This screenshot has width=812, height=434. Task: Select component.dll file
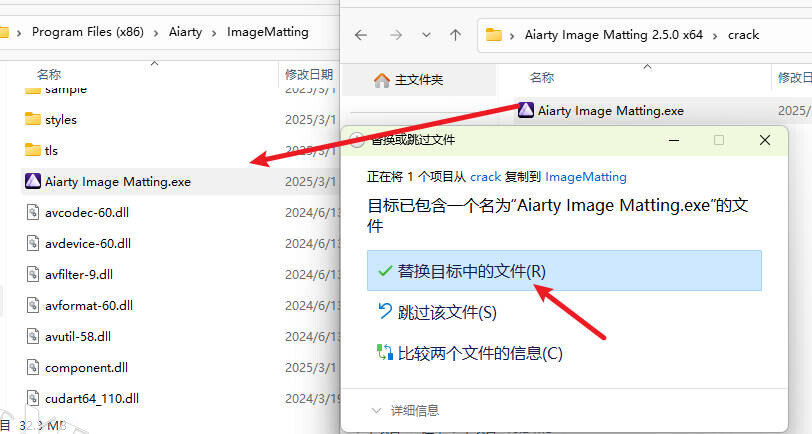[86, 368]
